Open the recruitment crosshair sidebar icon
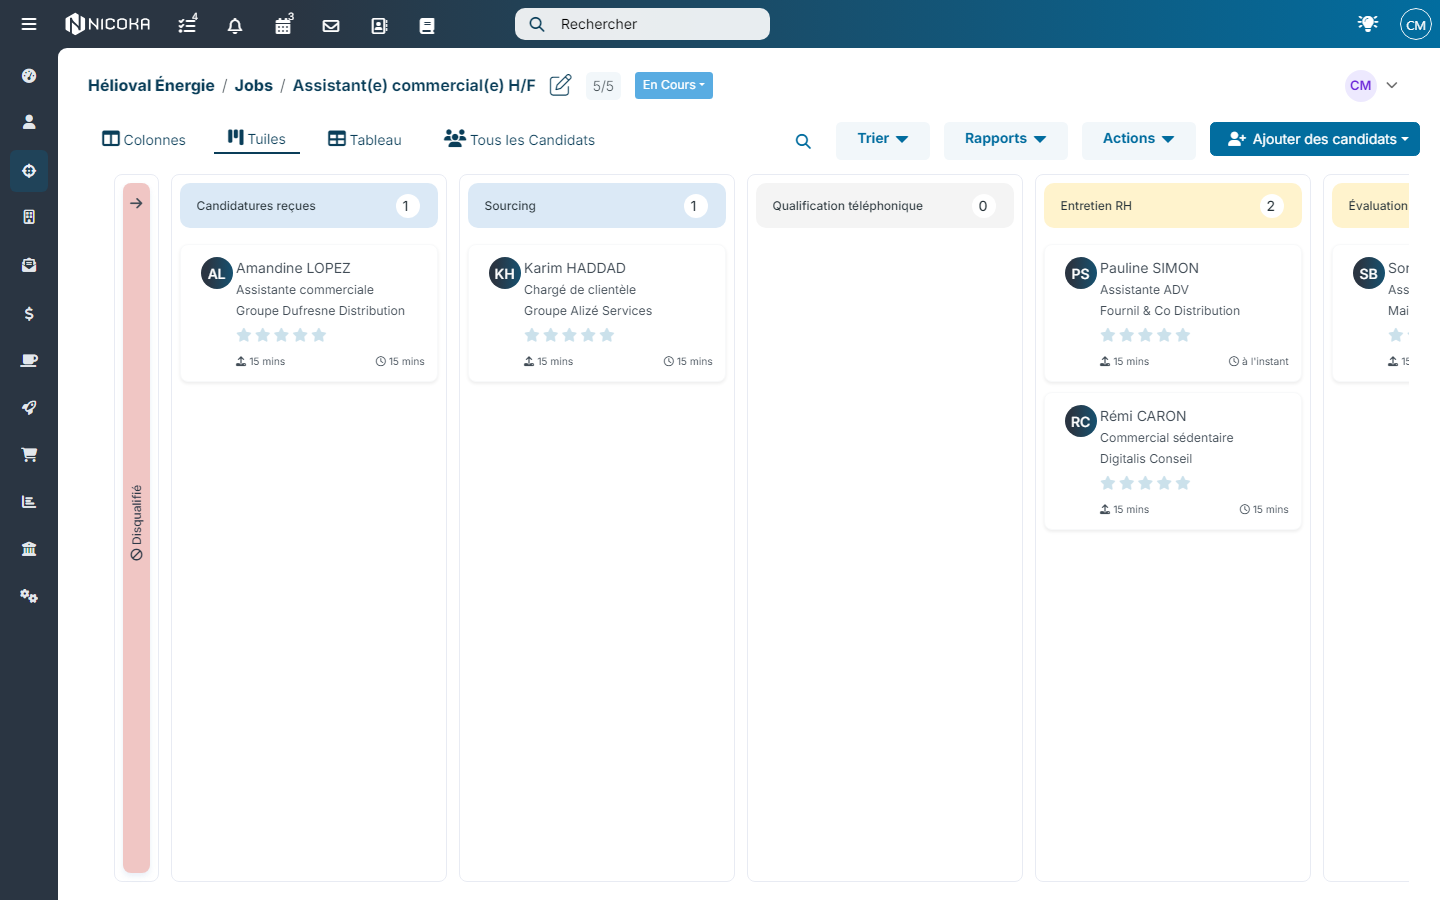 [x=29, y=171]
